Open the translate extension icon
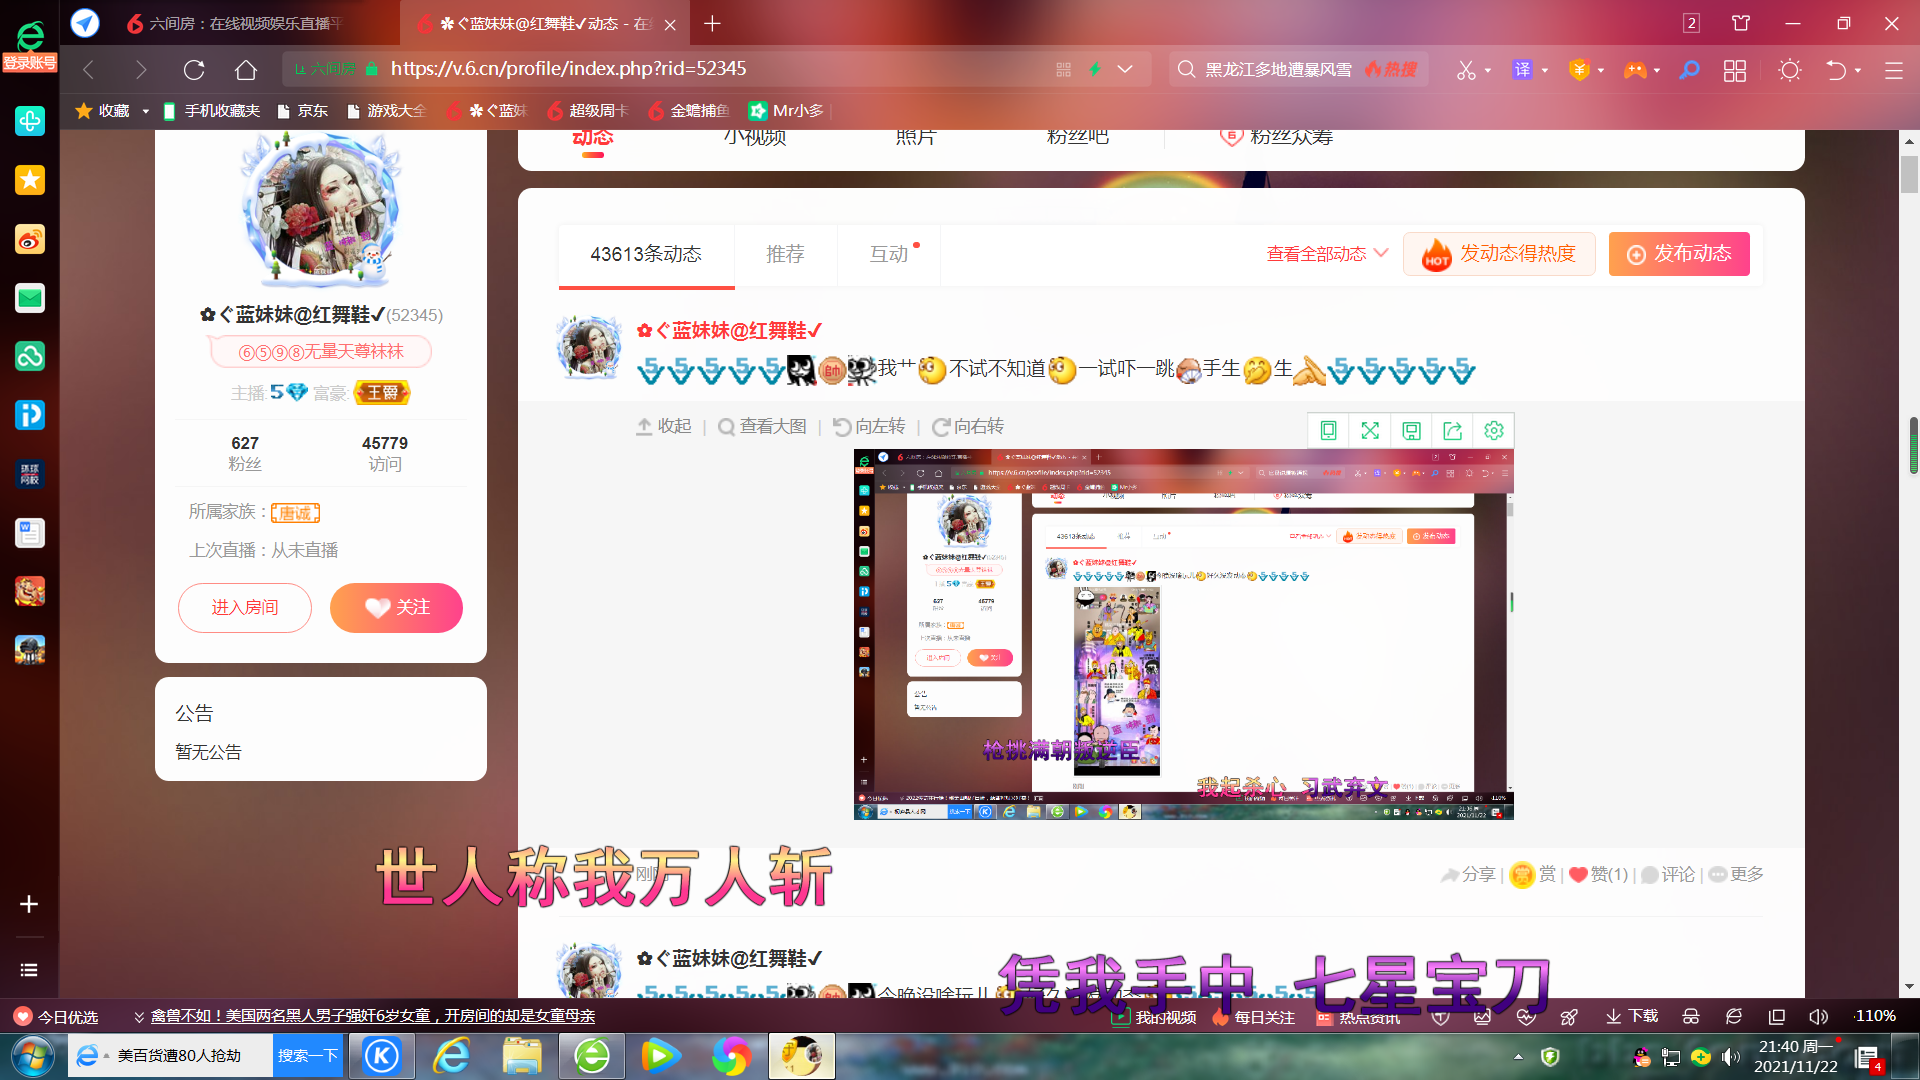The height and width of the screenshot is (1080, 1920). click(x=1522, y=70)
